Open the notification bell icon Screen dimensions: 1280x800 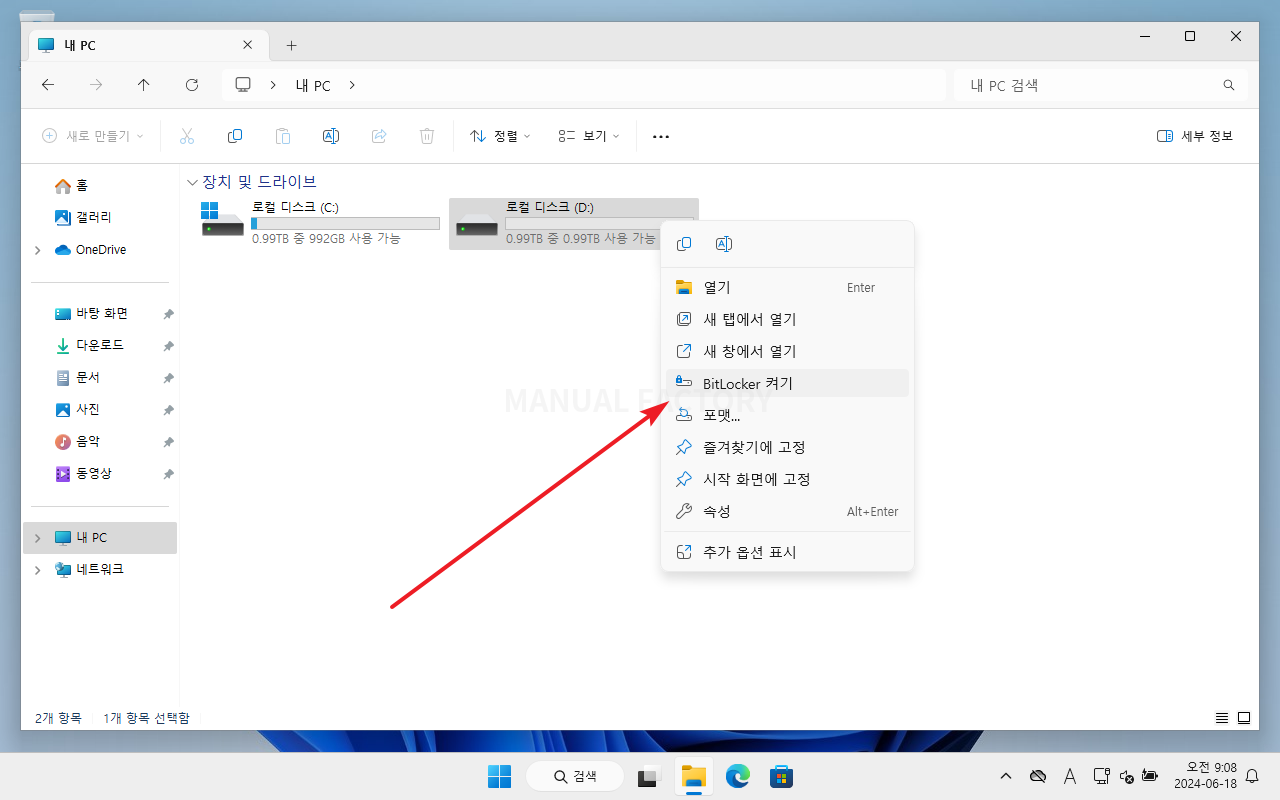point(1252,776)
